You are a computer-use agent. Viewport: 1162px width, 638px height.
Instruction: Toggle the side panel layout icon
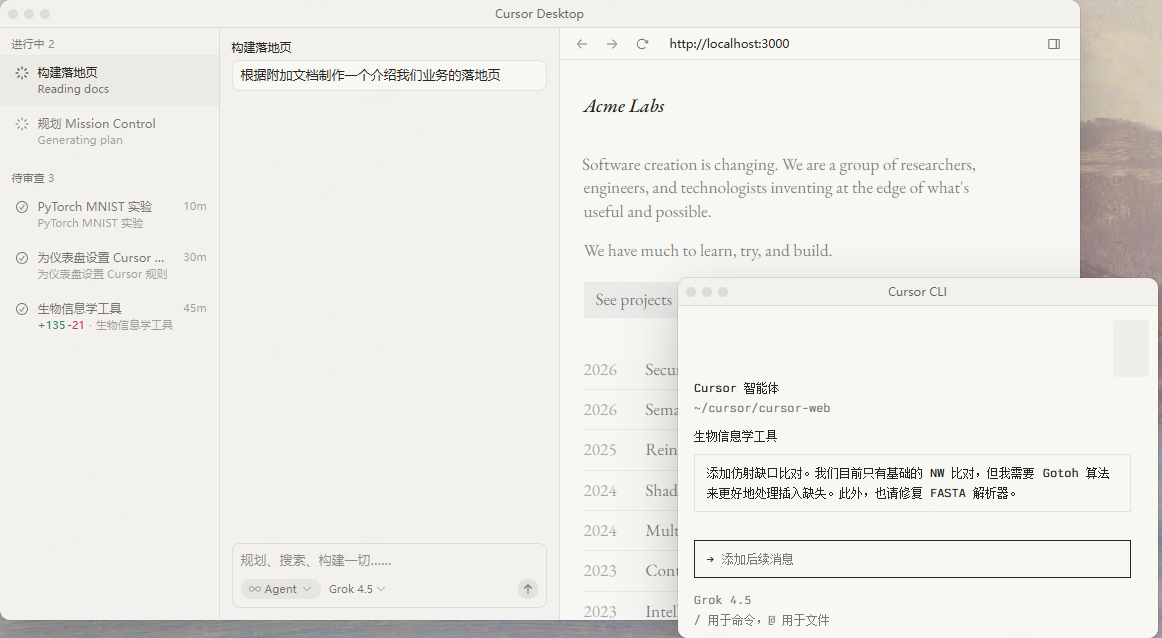(x=1054, y=44)
